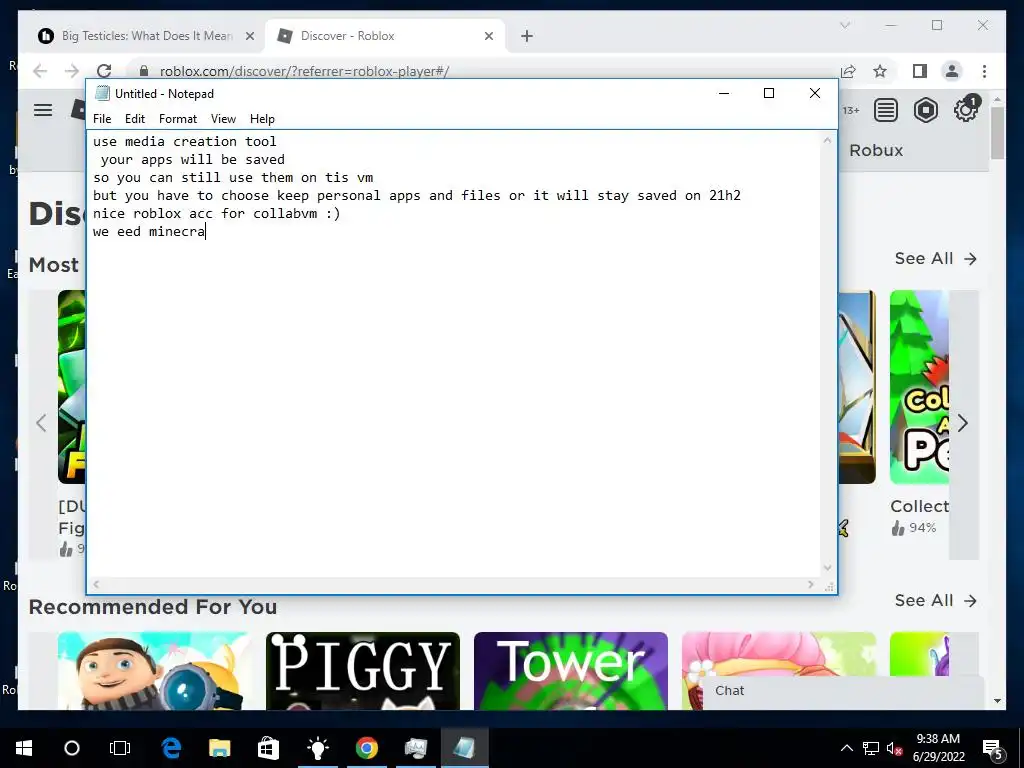
Task: Click the Robux tab label
Action: tap(876, 150)
